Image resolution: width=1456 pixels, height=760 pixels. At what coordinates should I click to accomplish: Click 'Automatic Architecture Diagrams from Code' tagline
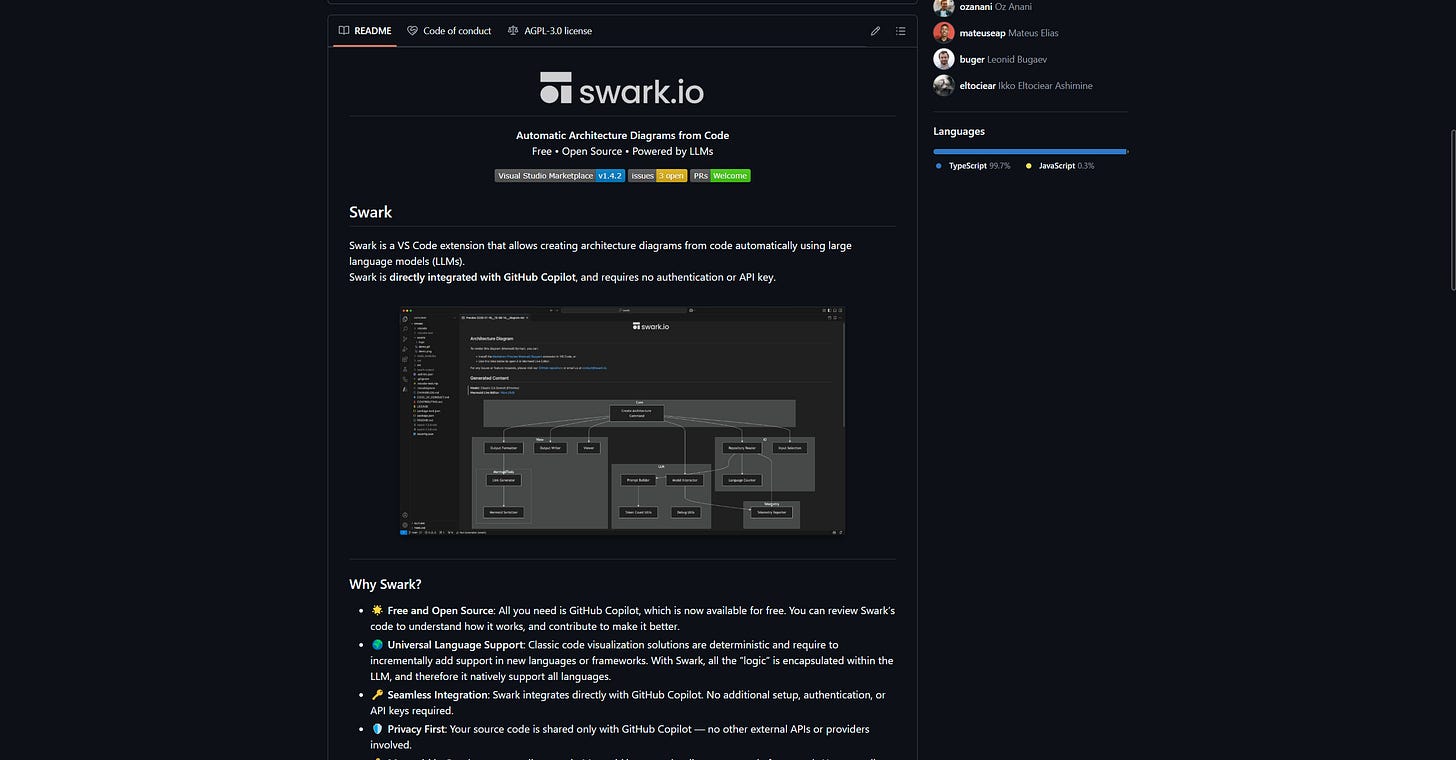(x=622, y=135)
